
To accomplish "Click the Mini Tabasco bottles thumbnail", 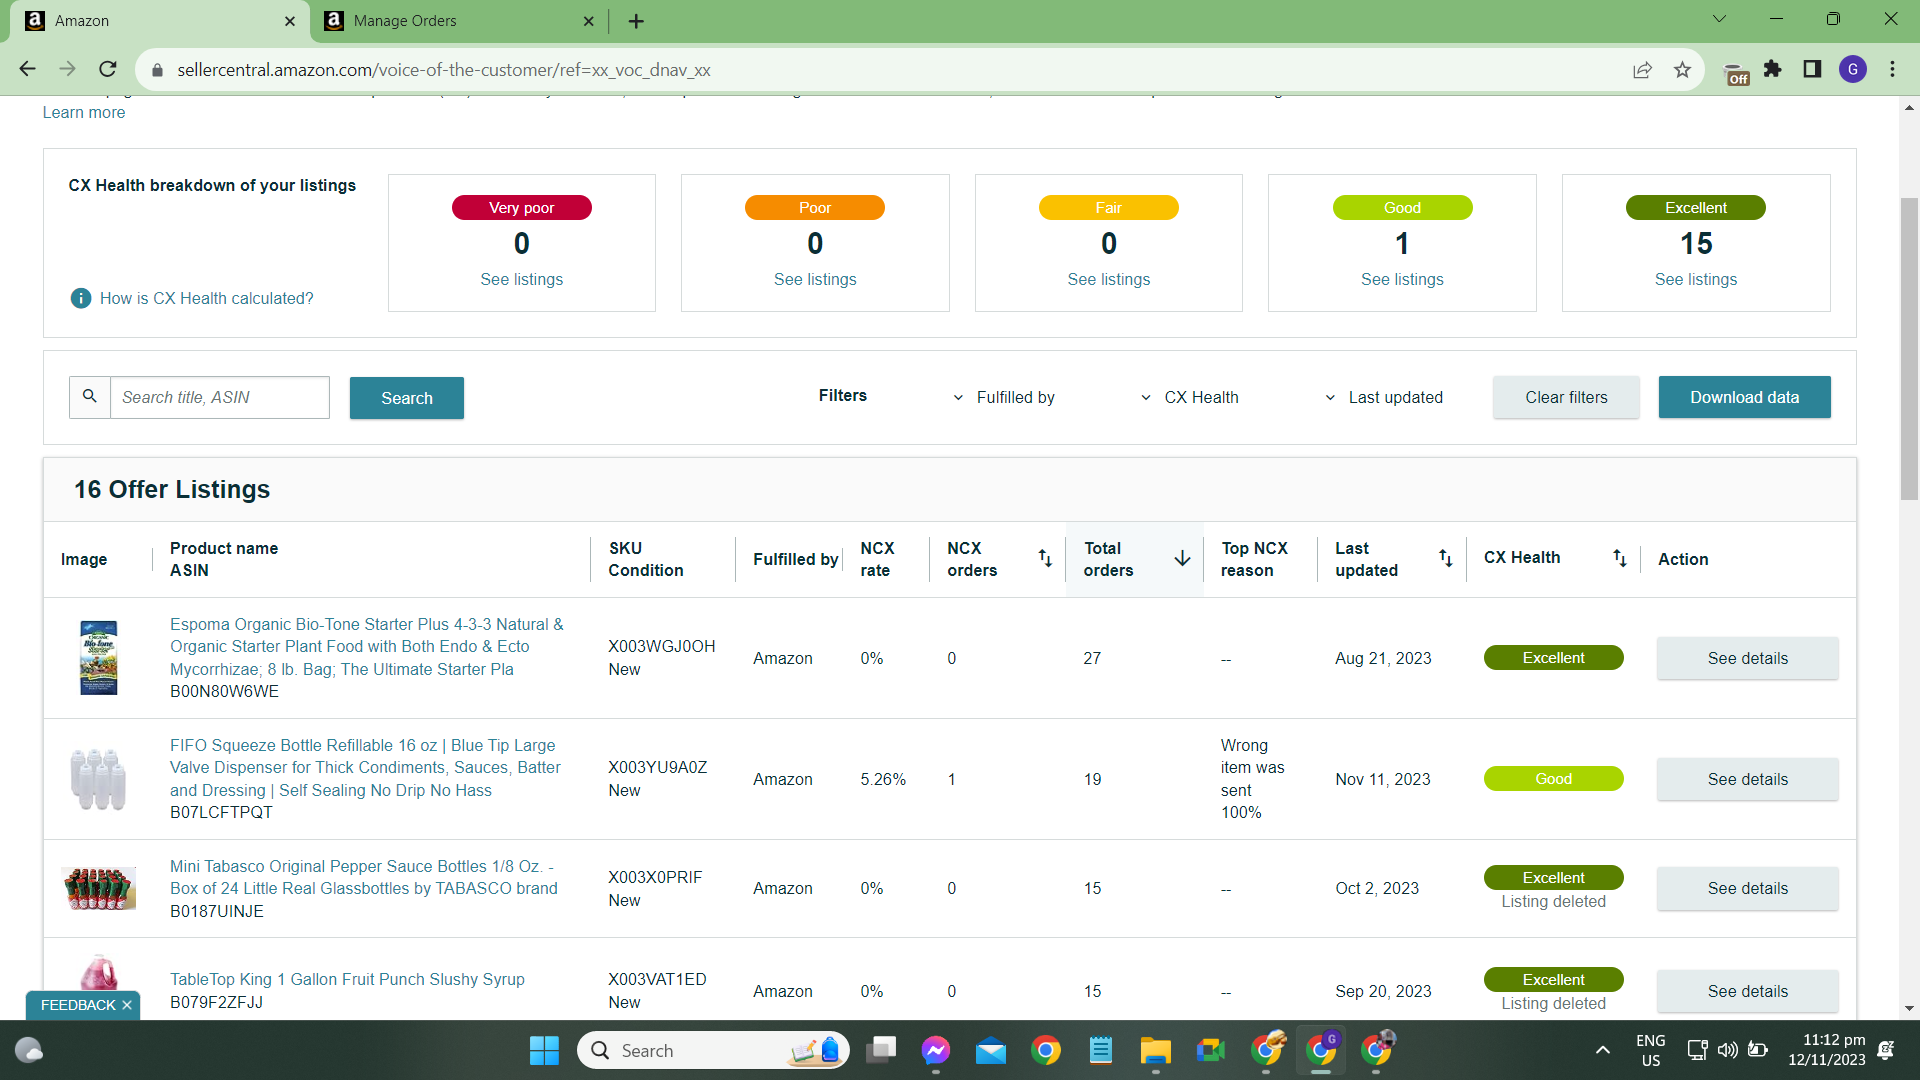I will [x=98, y=888].
